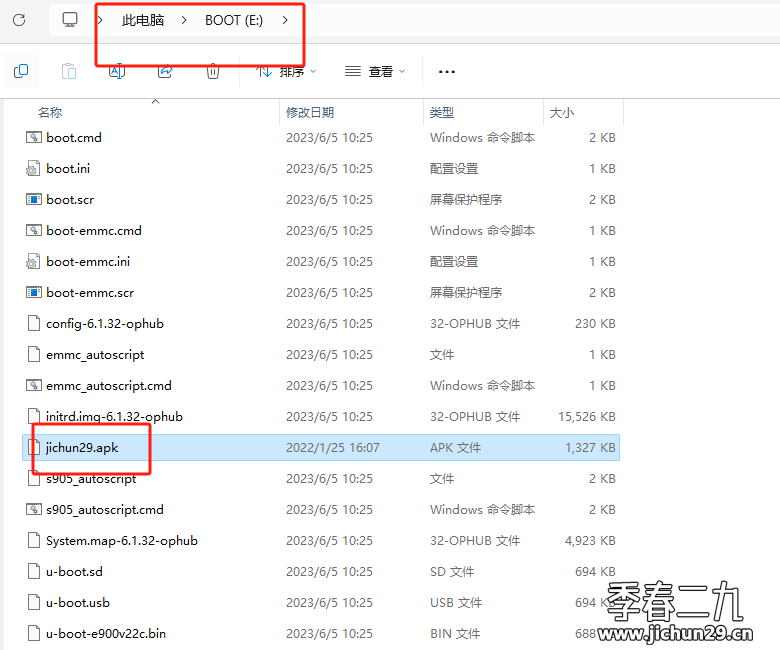Select the file name config-6.1.32-ophub
The width and height of the screenshot is (780, 650).
[104, 324]
